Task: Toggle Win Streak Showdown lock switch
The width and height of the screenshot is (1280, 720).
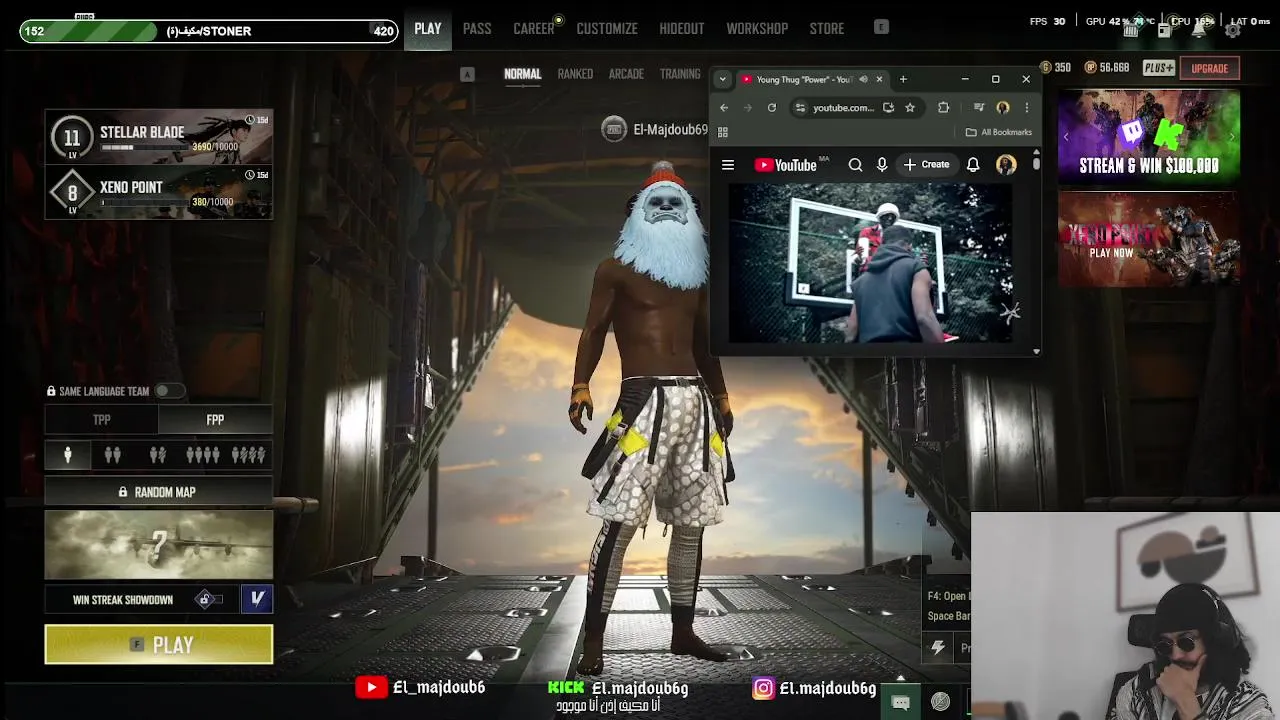Action: point(207,599)
